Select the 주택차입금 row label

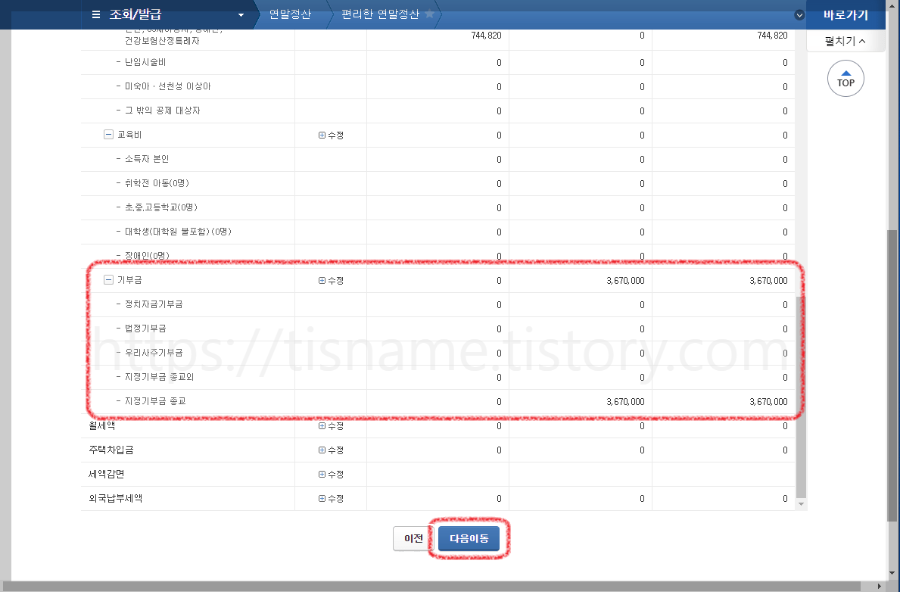(111, 450)
